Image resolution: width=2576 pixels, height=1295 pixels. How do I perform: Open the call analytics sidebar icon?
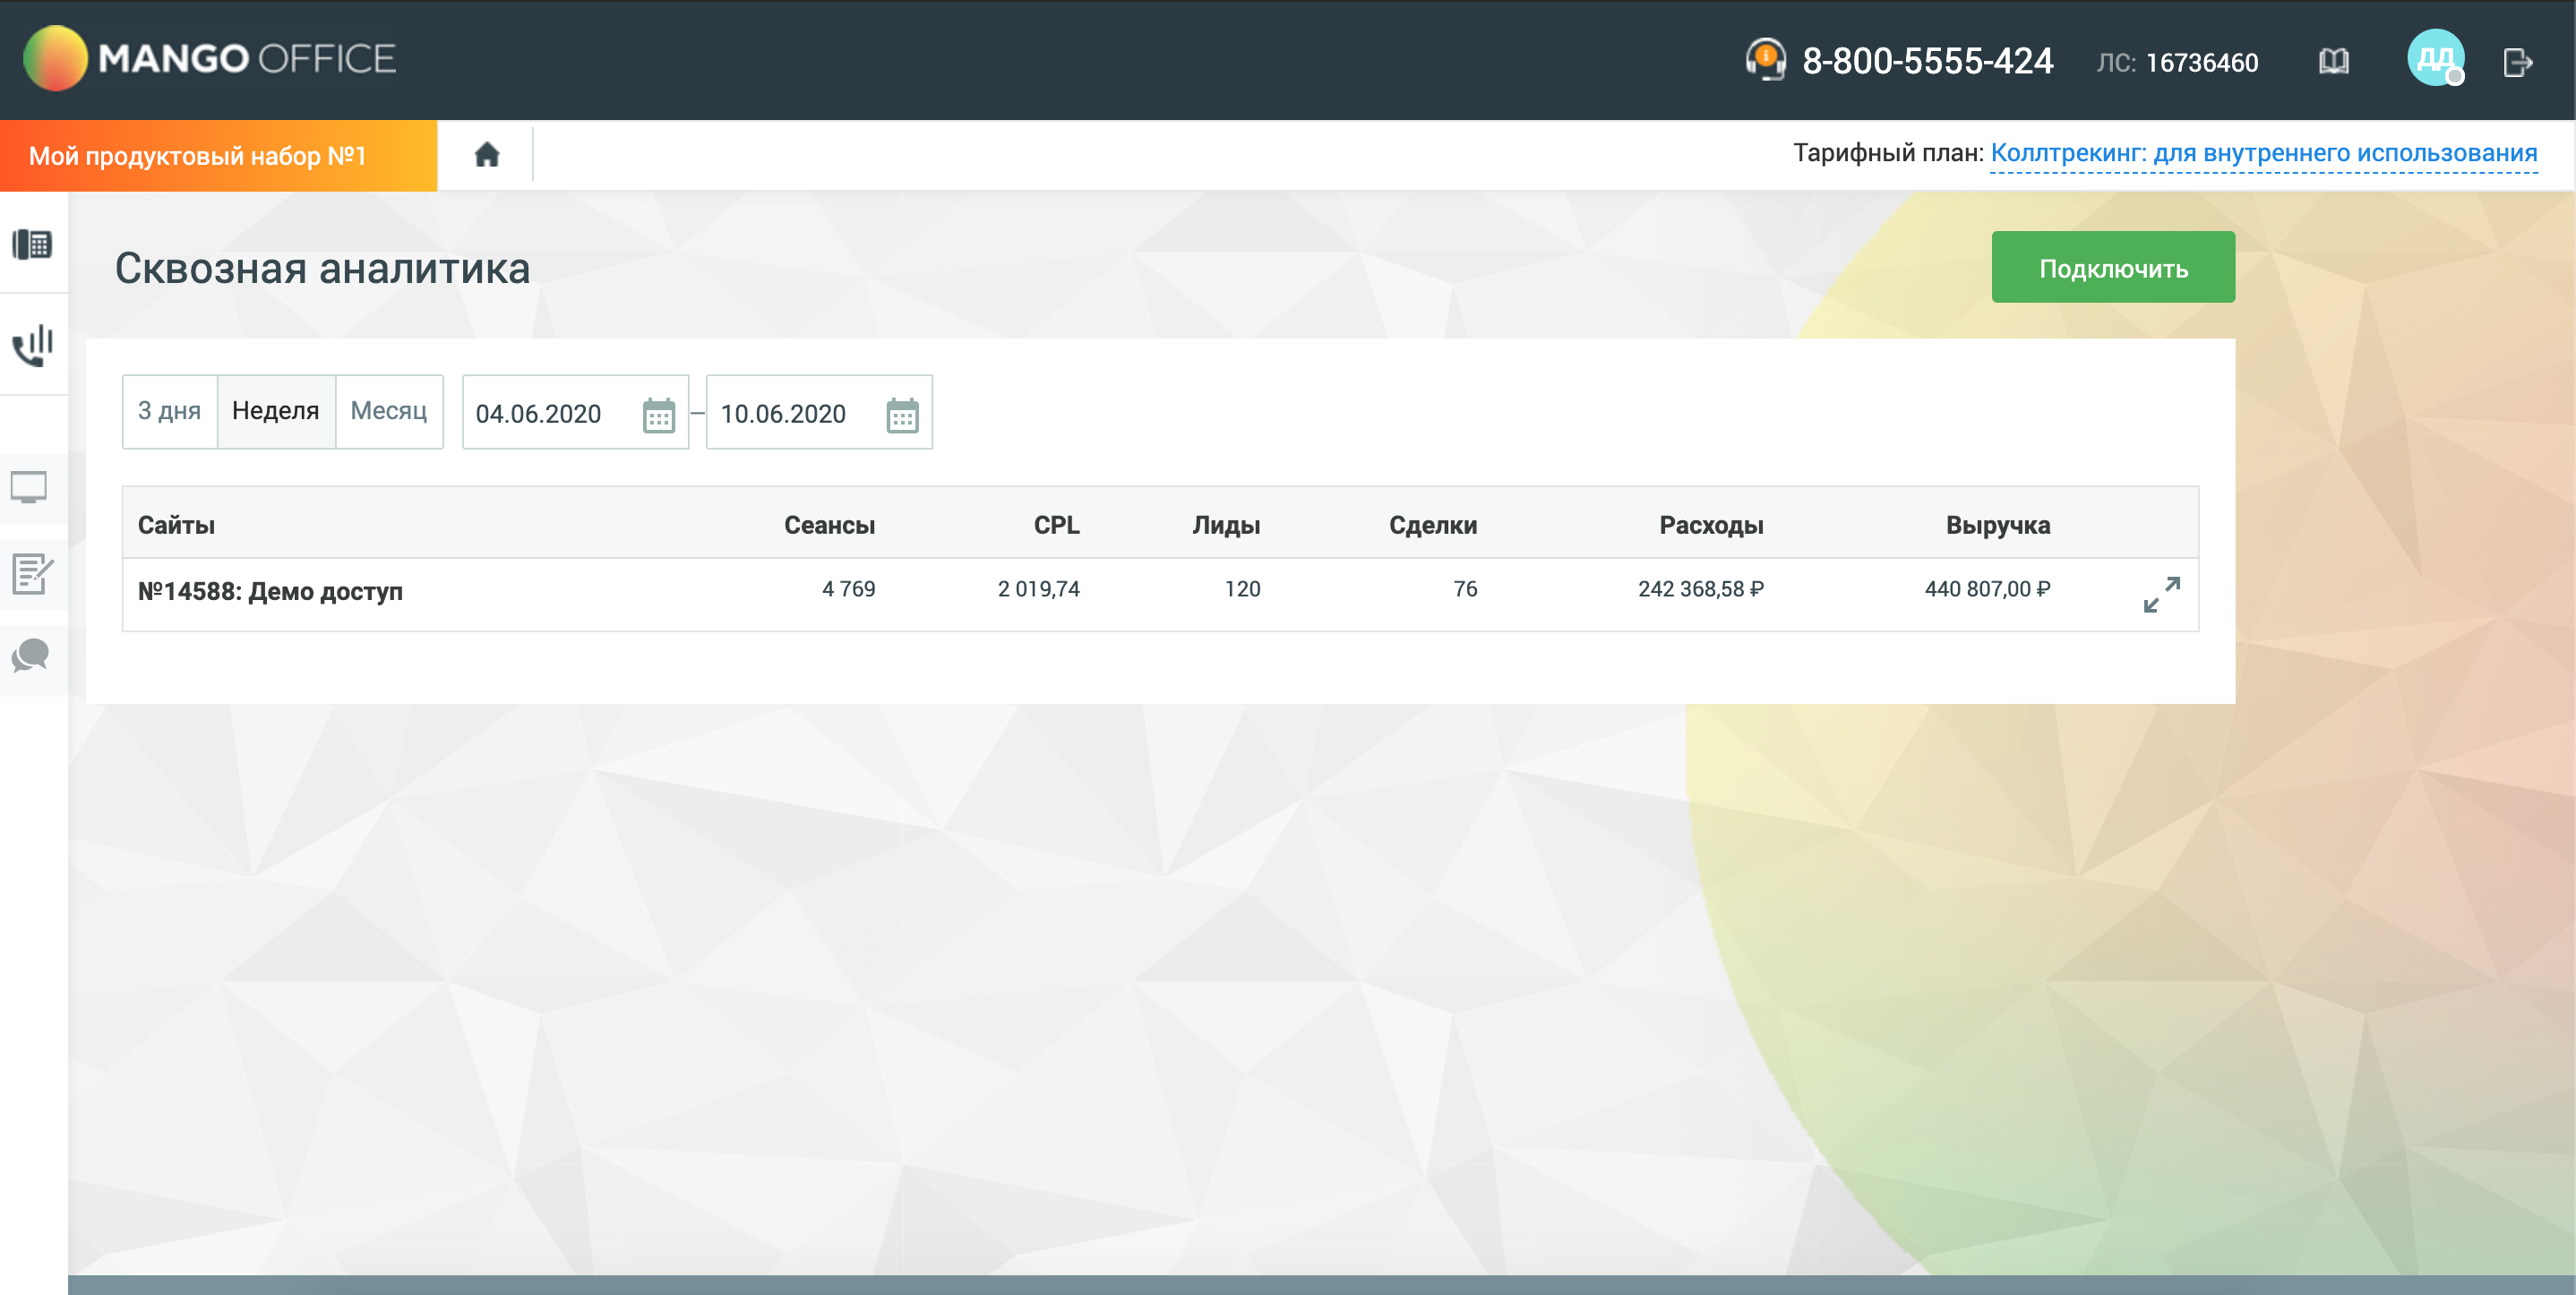click(x=32, y=345)
